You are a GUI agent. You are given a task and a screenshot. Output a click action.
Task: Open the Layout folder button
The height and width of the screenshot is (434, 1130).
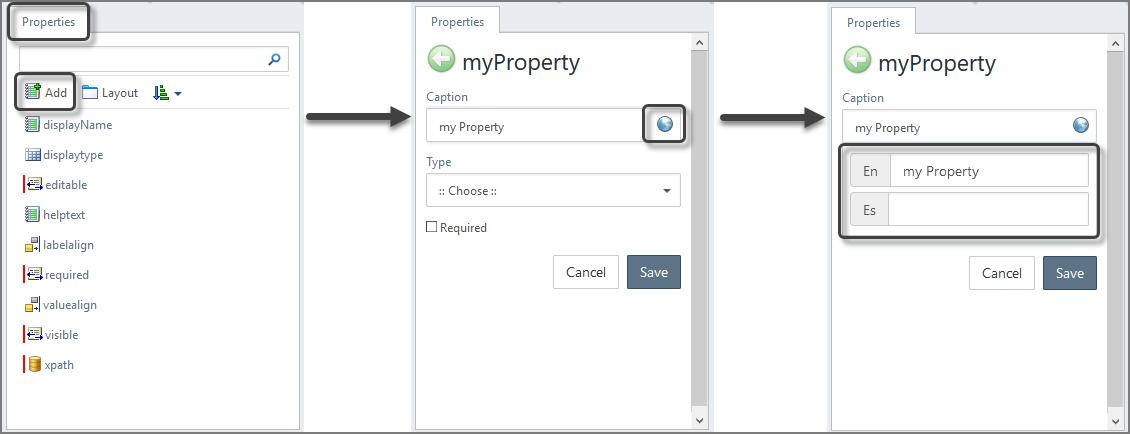coord(110,92)
